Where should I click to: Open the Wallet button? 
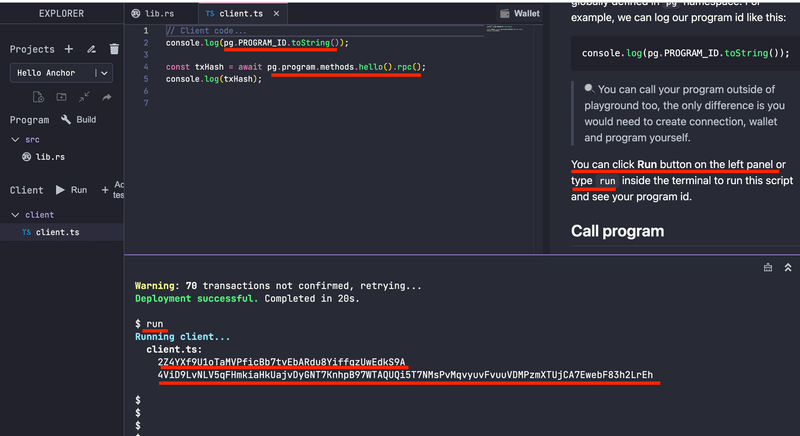point(519,14)
